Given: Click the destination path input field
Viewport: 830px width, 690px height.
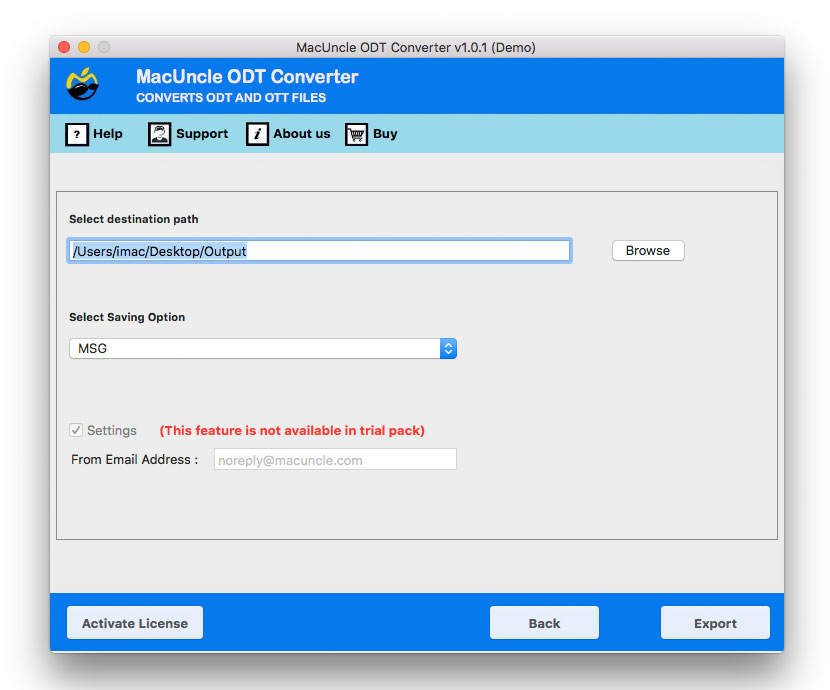Looking at the screenshot, I should (319, 250).
